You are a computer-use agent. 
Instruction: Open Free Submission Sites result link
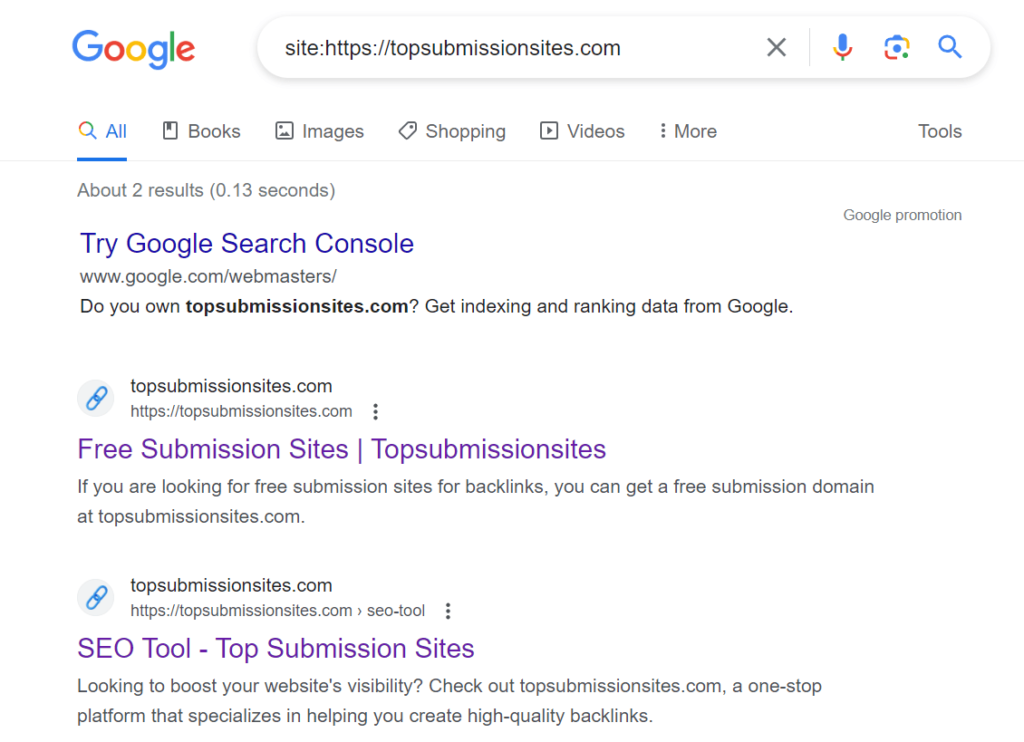coord(341,449)
